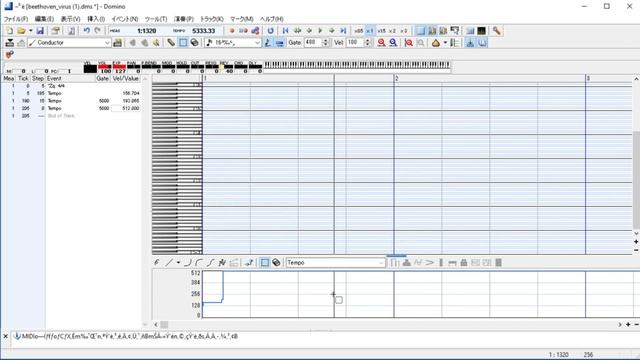This screenshot has width=640, height=360.
Task: Close the MIDI message bar with X
Action: pos(6,336)
